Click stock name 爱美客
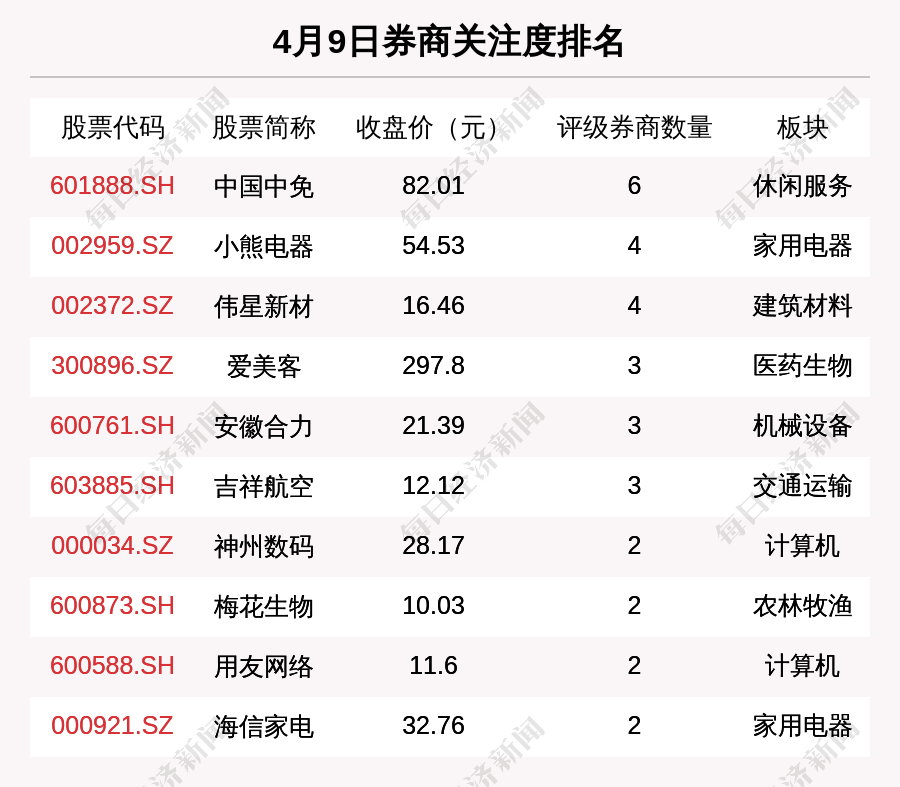 click(263, 366)
